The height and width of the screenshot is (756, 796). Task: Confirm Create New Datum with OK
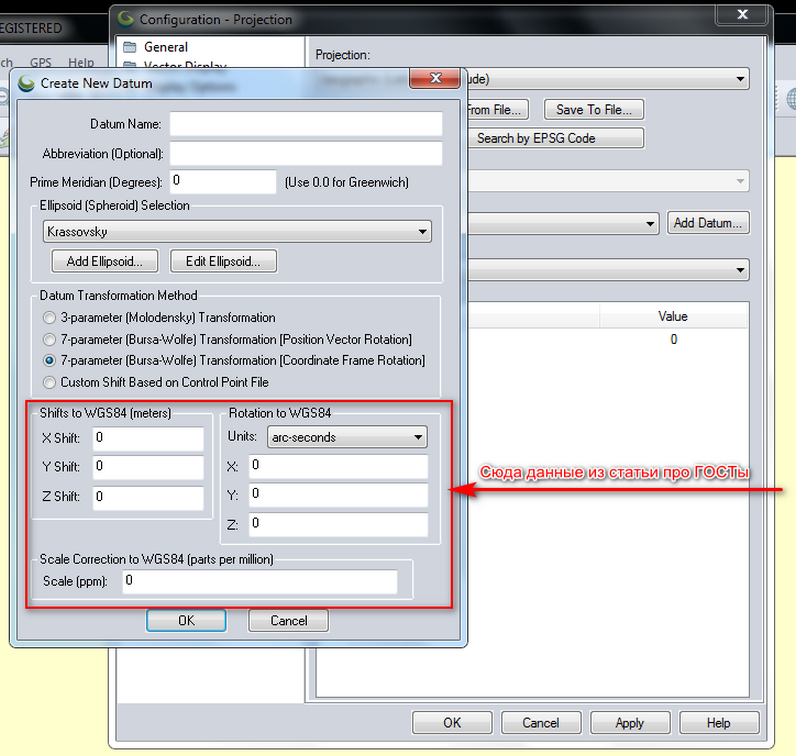186,620
